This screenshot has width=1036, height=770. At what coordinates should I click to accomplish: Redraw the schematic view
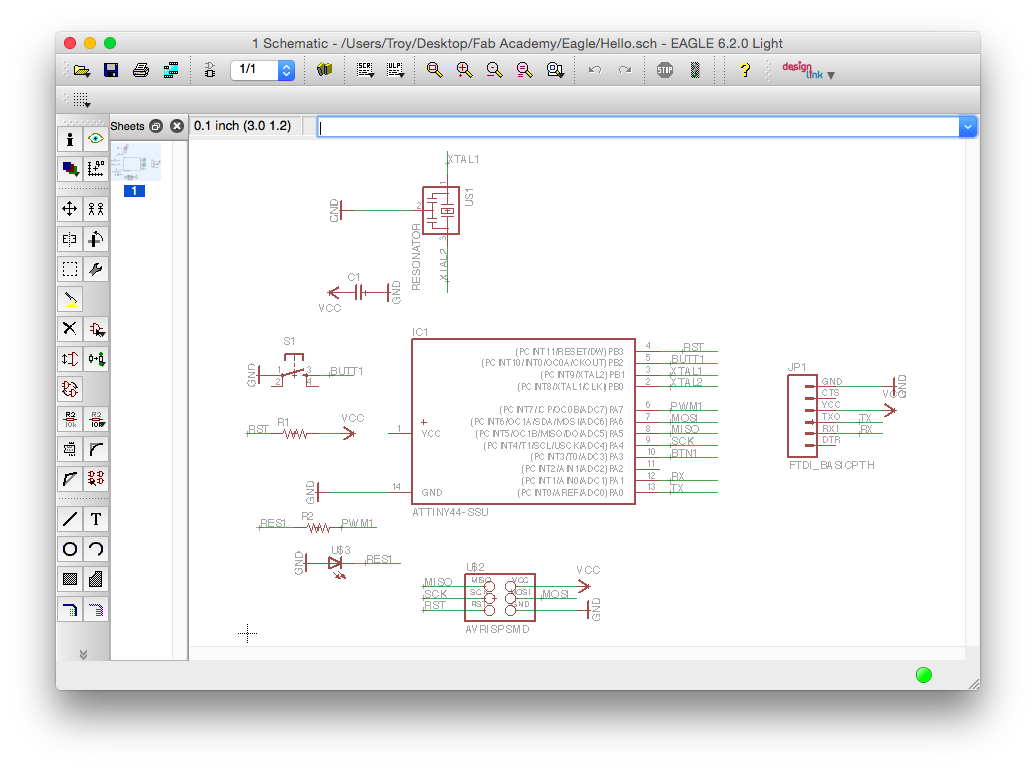tap(525, 70)
